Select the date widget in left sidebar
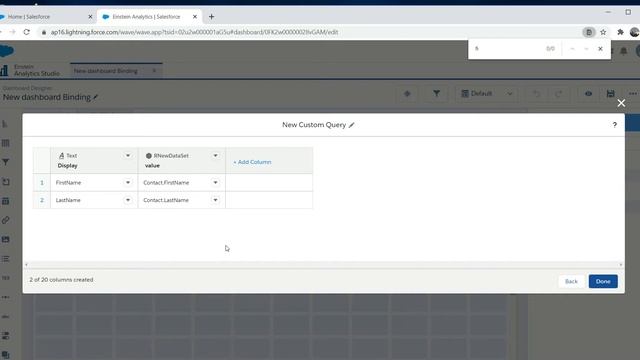The image size is (640, 360). pyautogui.click(x=5, y=201)
